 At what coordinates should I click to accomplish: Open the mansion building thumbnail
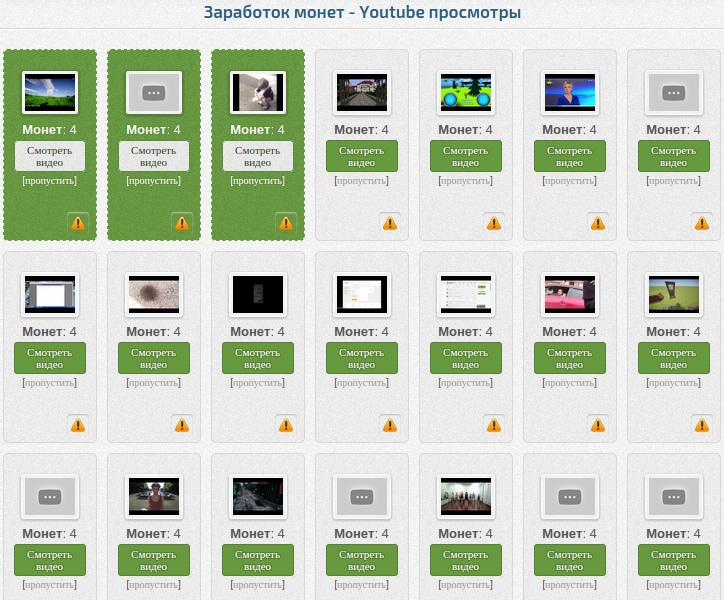pos(362,92)
